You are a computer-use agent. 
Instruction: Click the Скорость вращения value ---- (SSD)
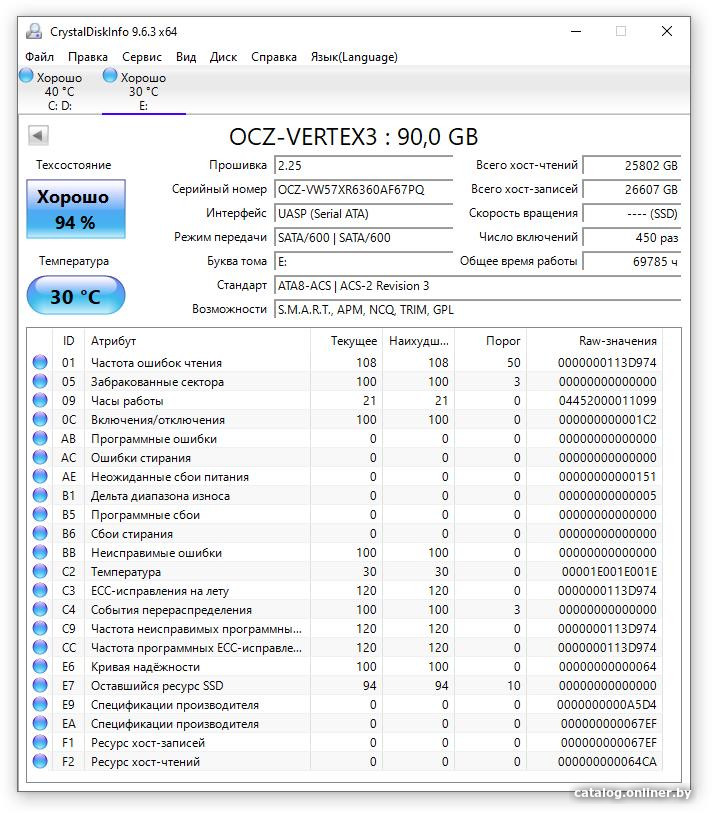point(632,213)
